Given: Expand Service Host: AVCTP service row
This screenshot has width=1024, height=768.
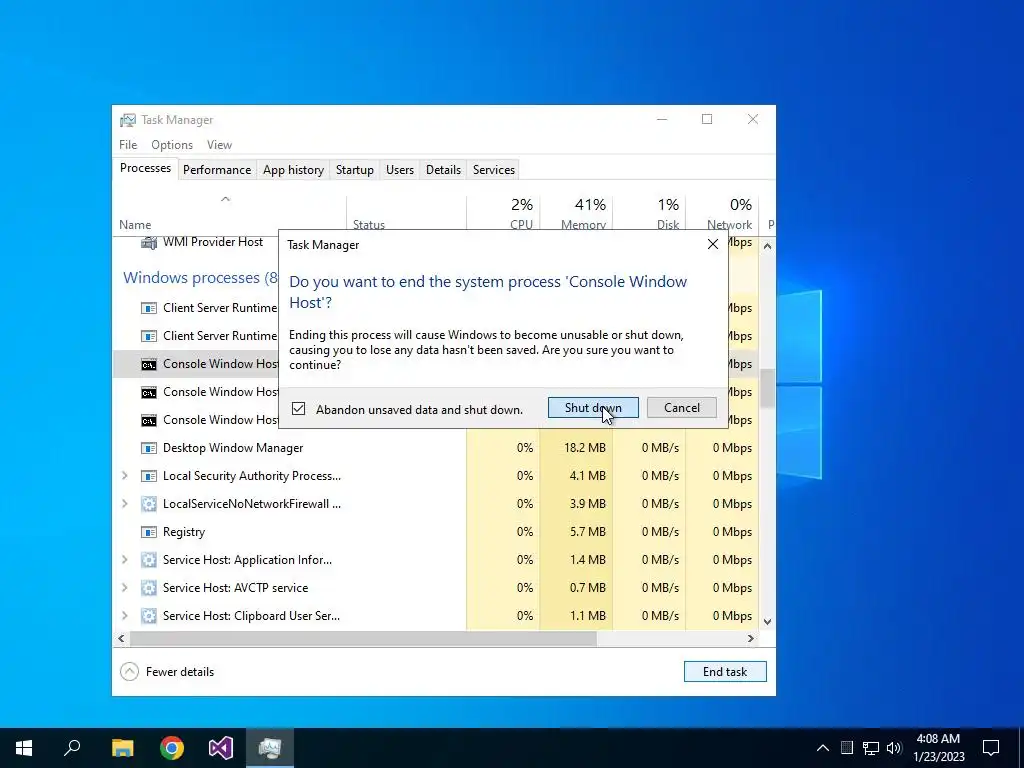Looking at the screenshot, I should [125, 588].
